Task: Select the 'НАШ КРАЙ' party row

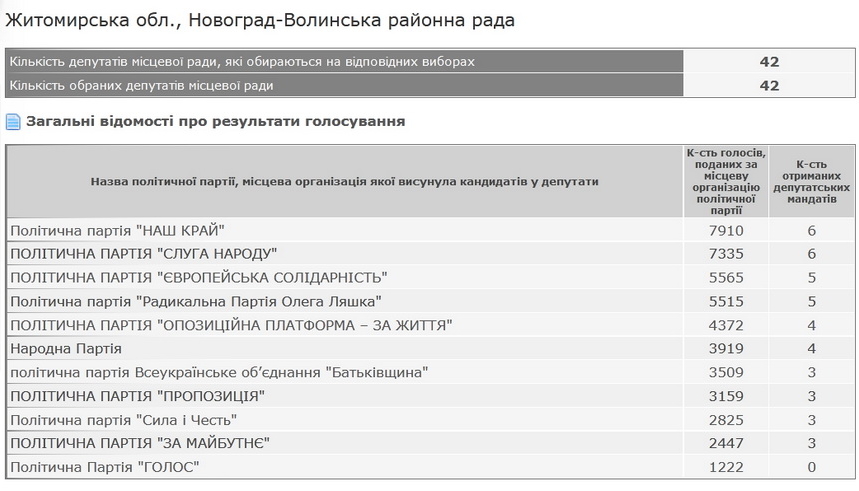Action: [x=117, y=231]
